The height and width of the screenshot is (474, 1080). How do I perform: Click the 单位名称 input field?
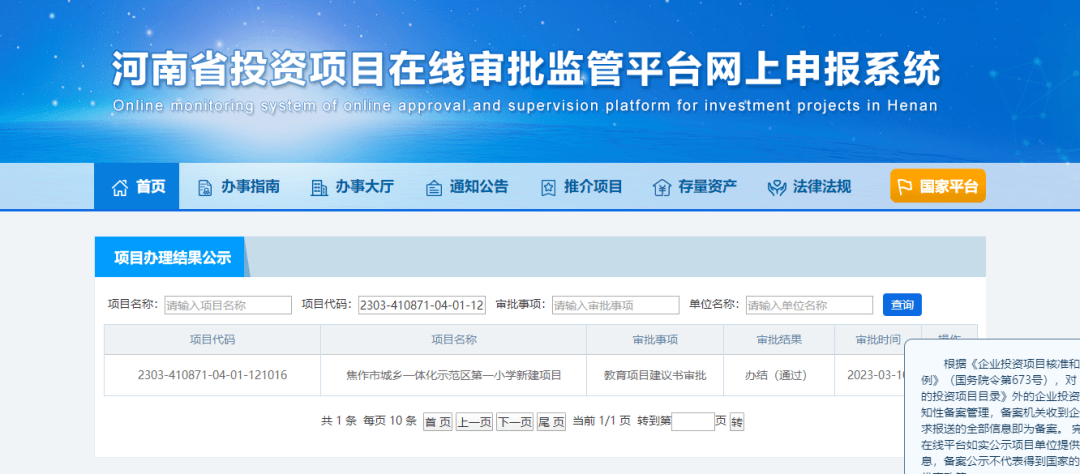click(809, 305)
